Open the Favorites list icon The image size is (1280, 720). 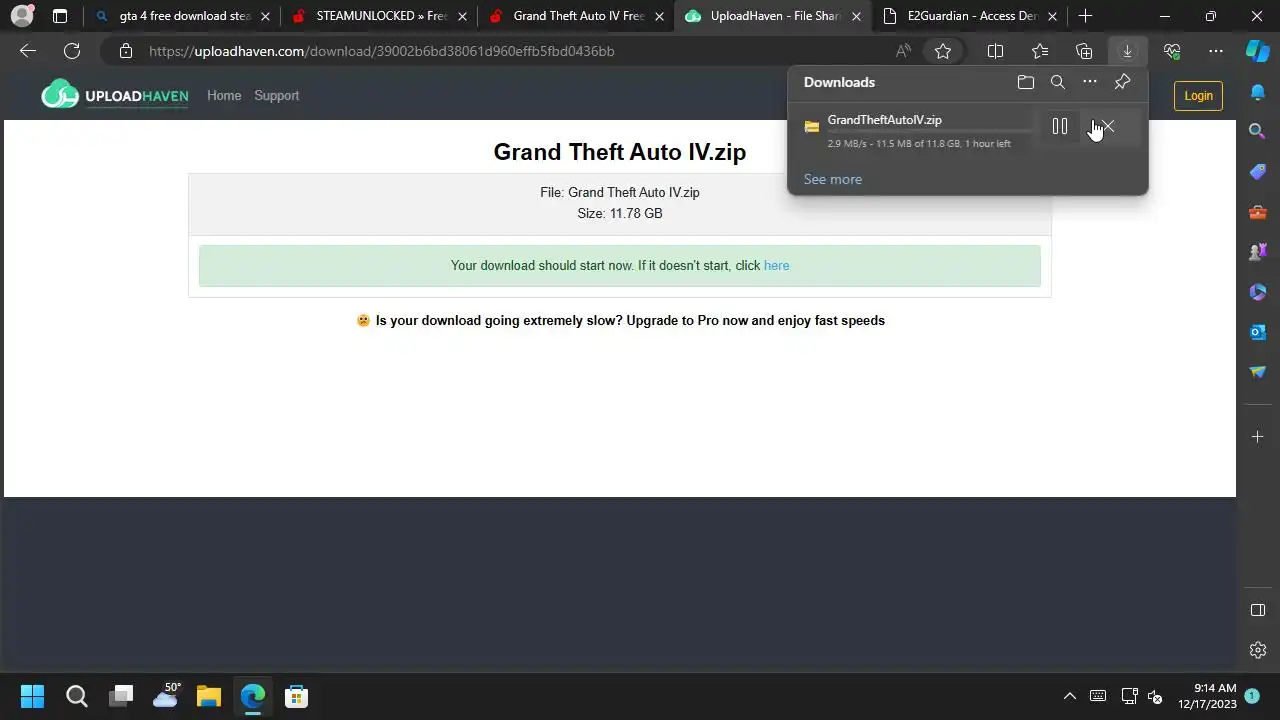1040,51
